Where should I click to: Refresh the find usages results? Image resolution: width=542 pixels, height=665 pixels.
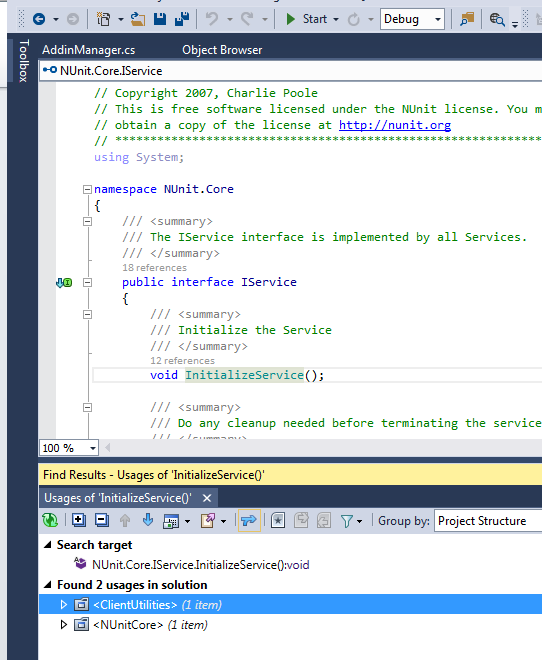pyautogui.click(x=50, y=520)
